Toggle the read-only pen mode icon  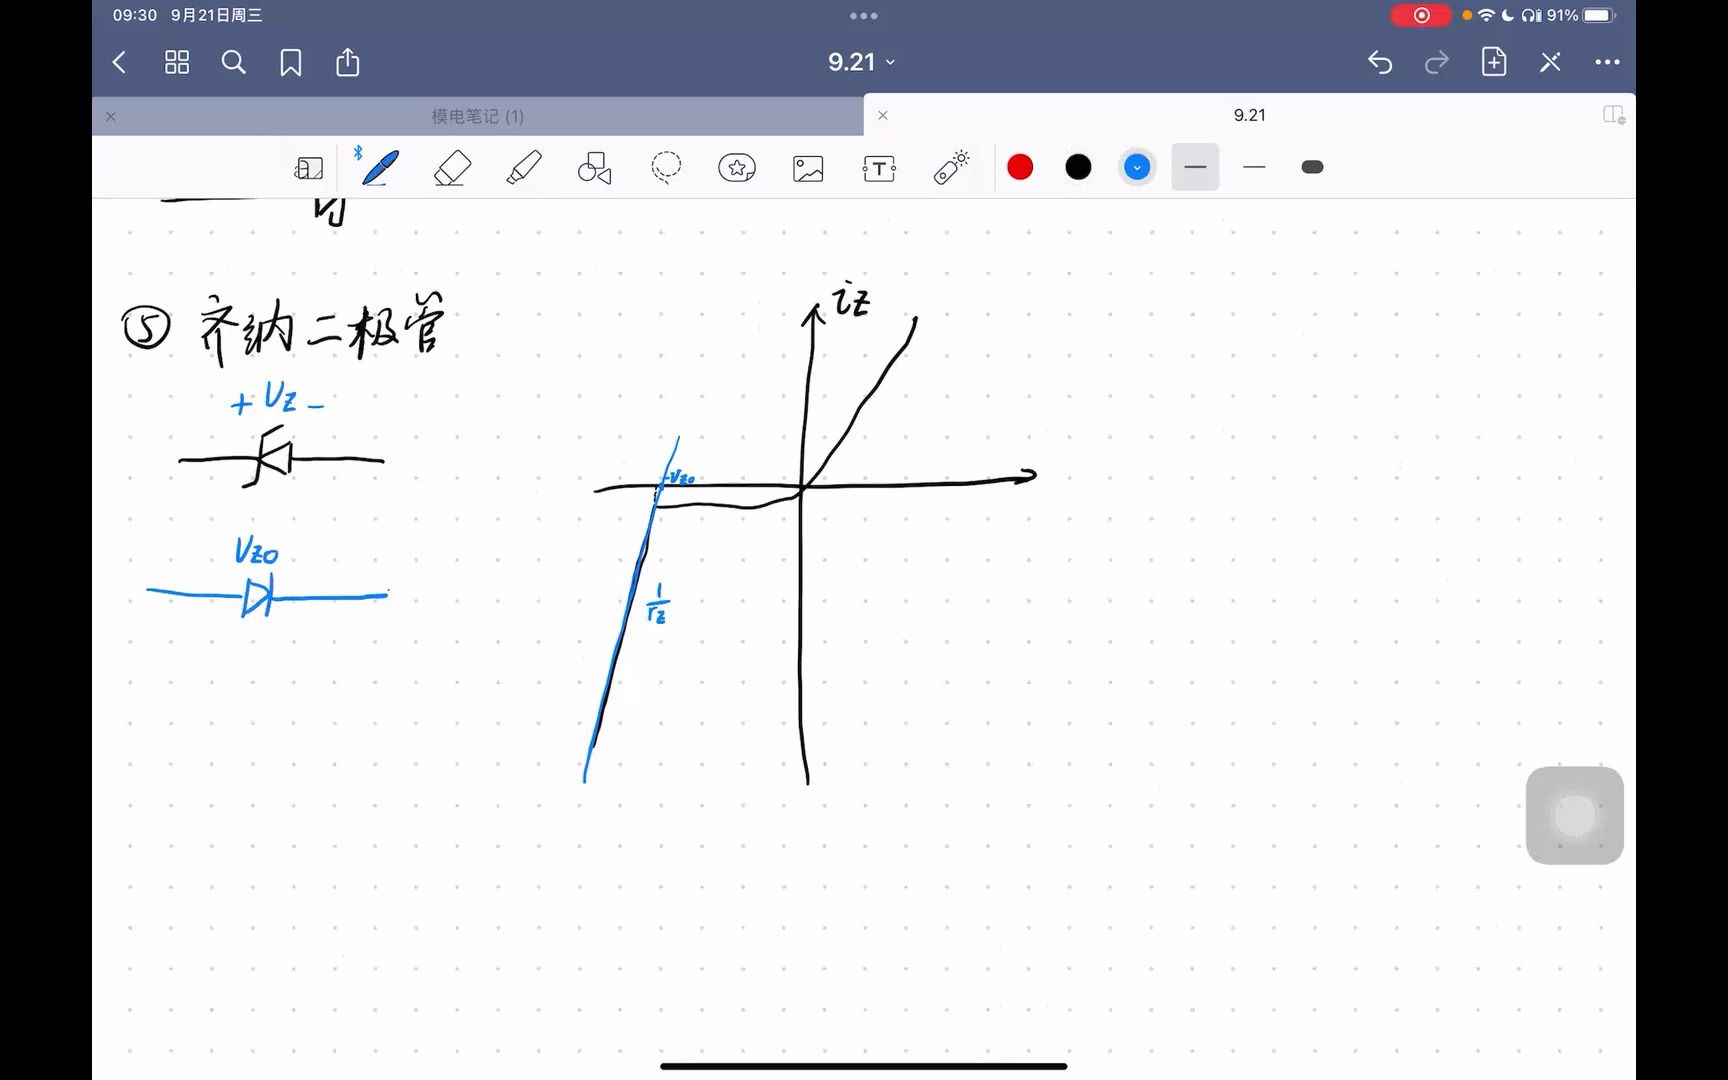(1551, 62)
